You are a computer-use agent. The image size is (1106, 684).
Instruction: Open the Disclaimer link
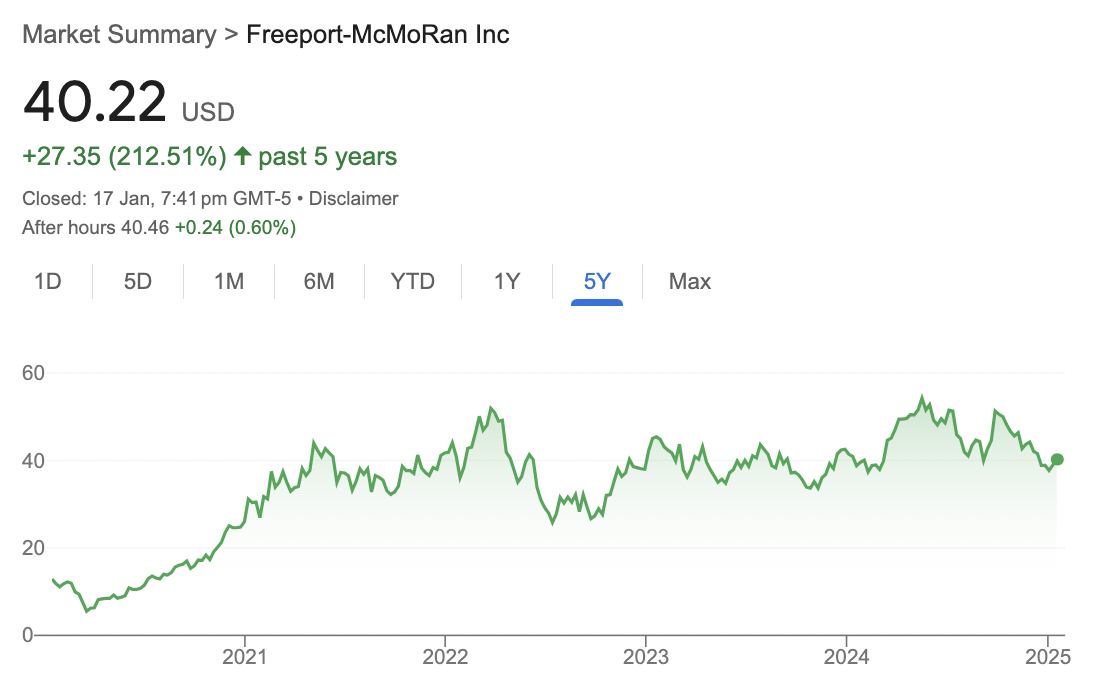point(353,199)
